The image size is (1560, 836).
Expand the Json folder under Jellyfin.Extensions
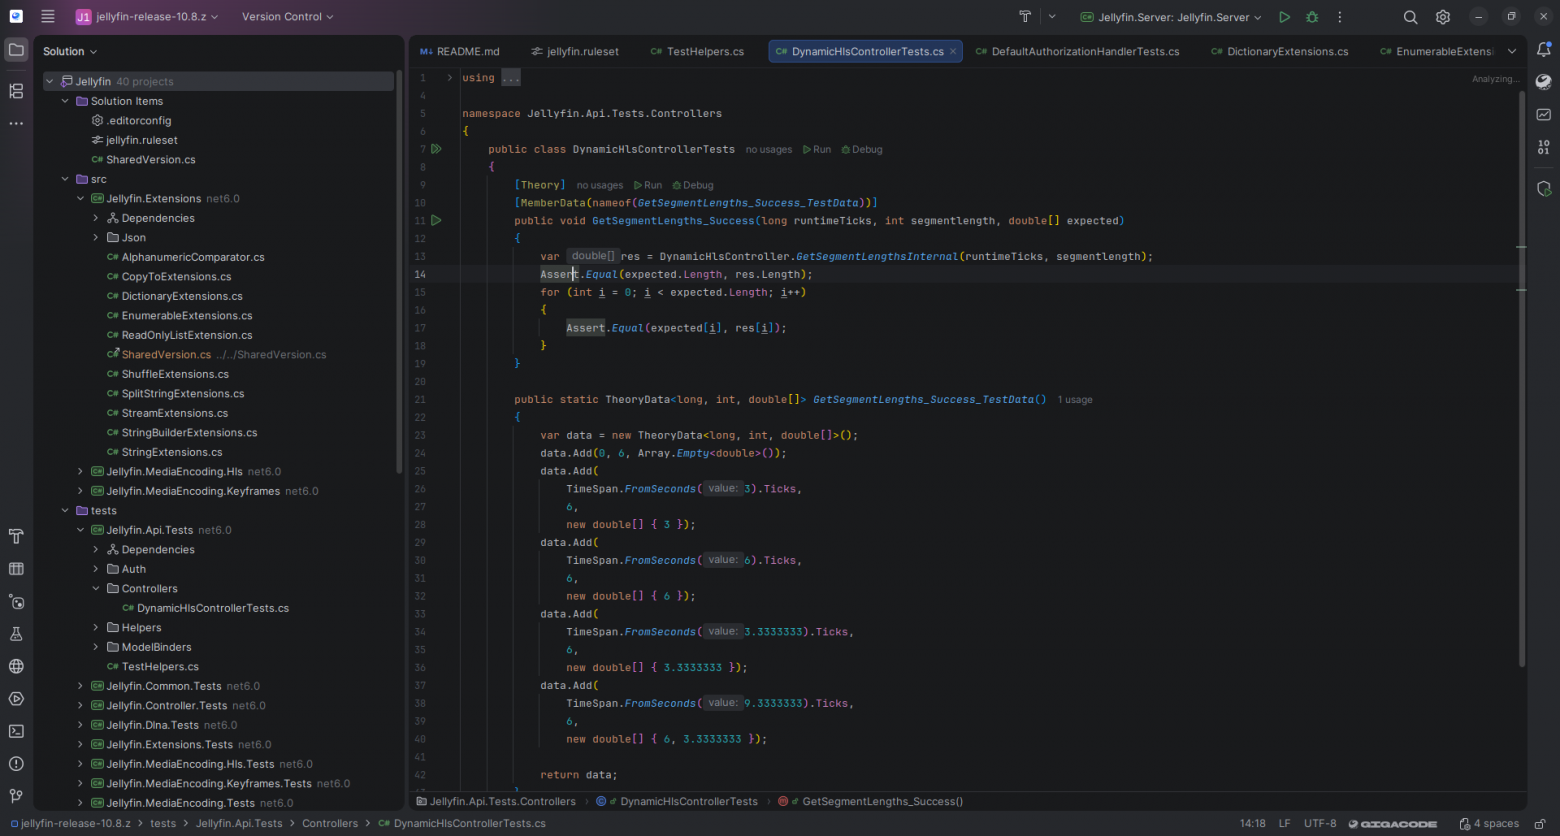coord(96,238)
